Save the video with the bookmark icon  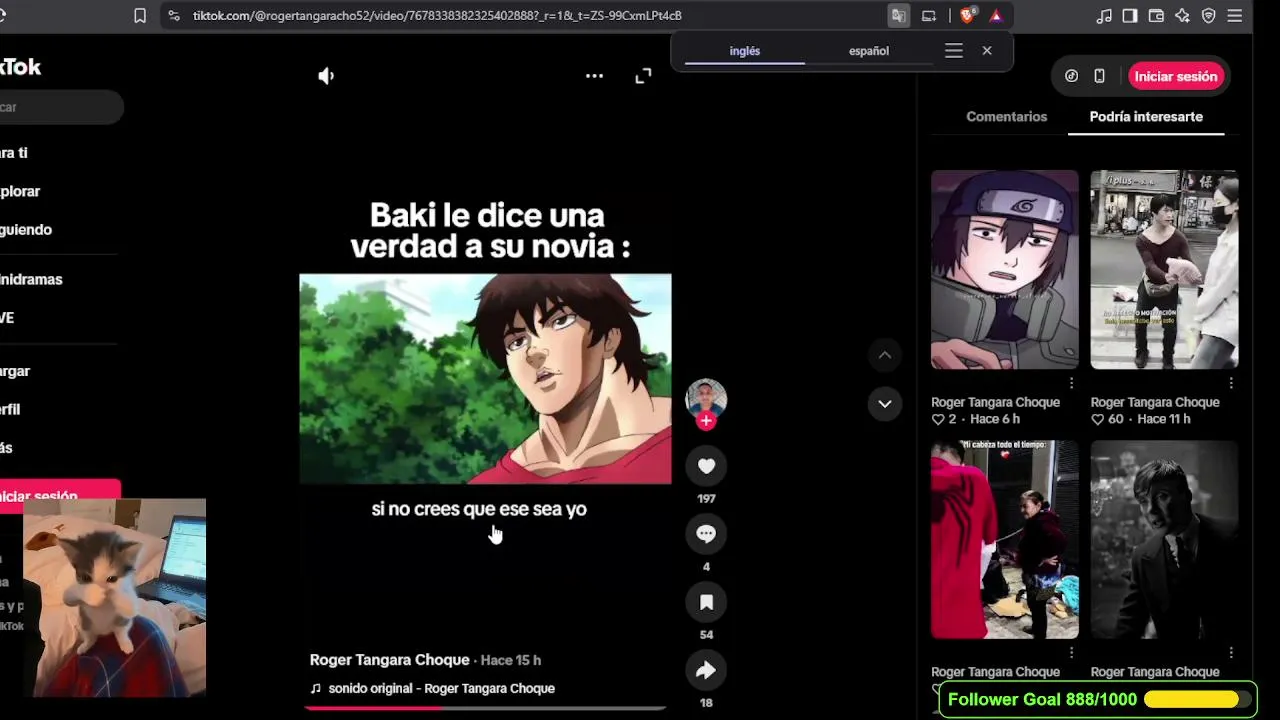pyautogui.click(x=706, y=602)
